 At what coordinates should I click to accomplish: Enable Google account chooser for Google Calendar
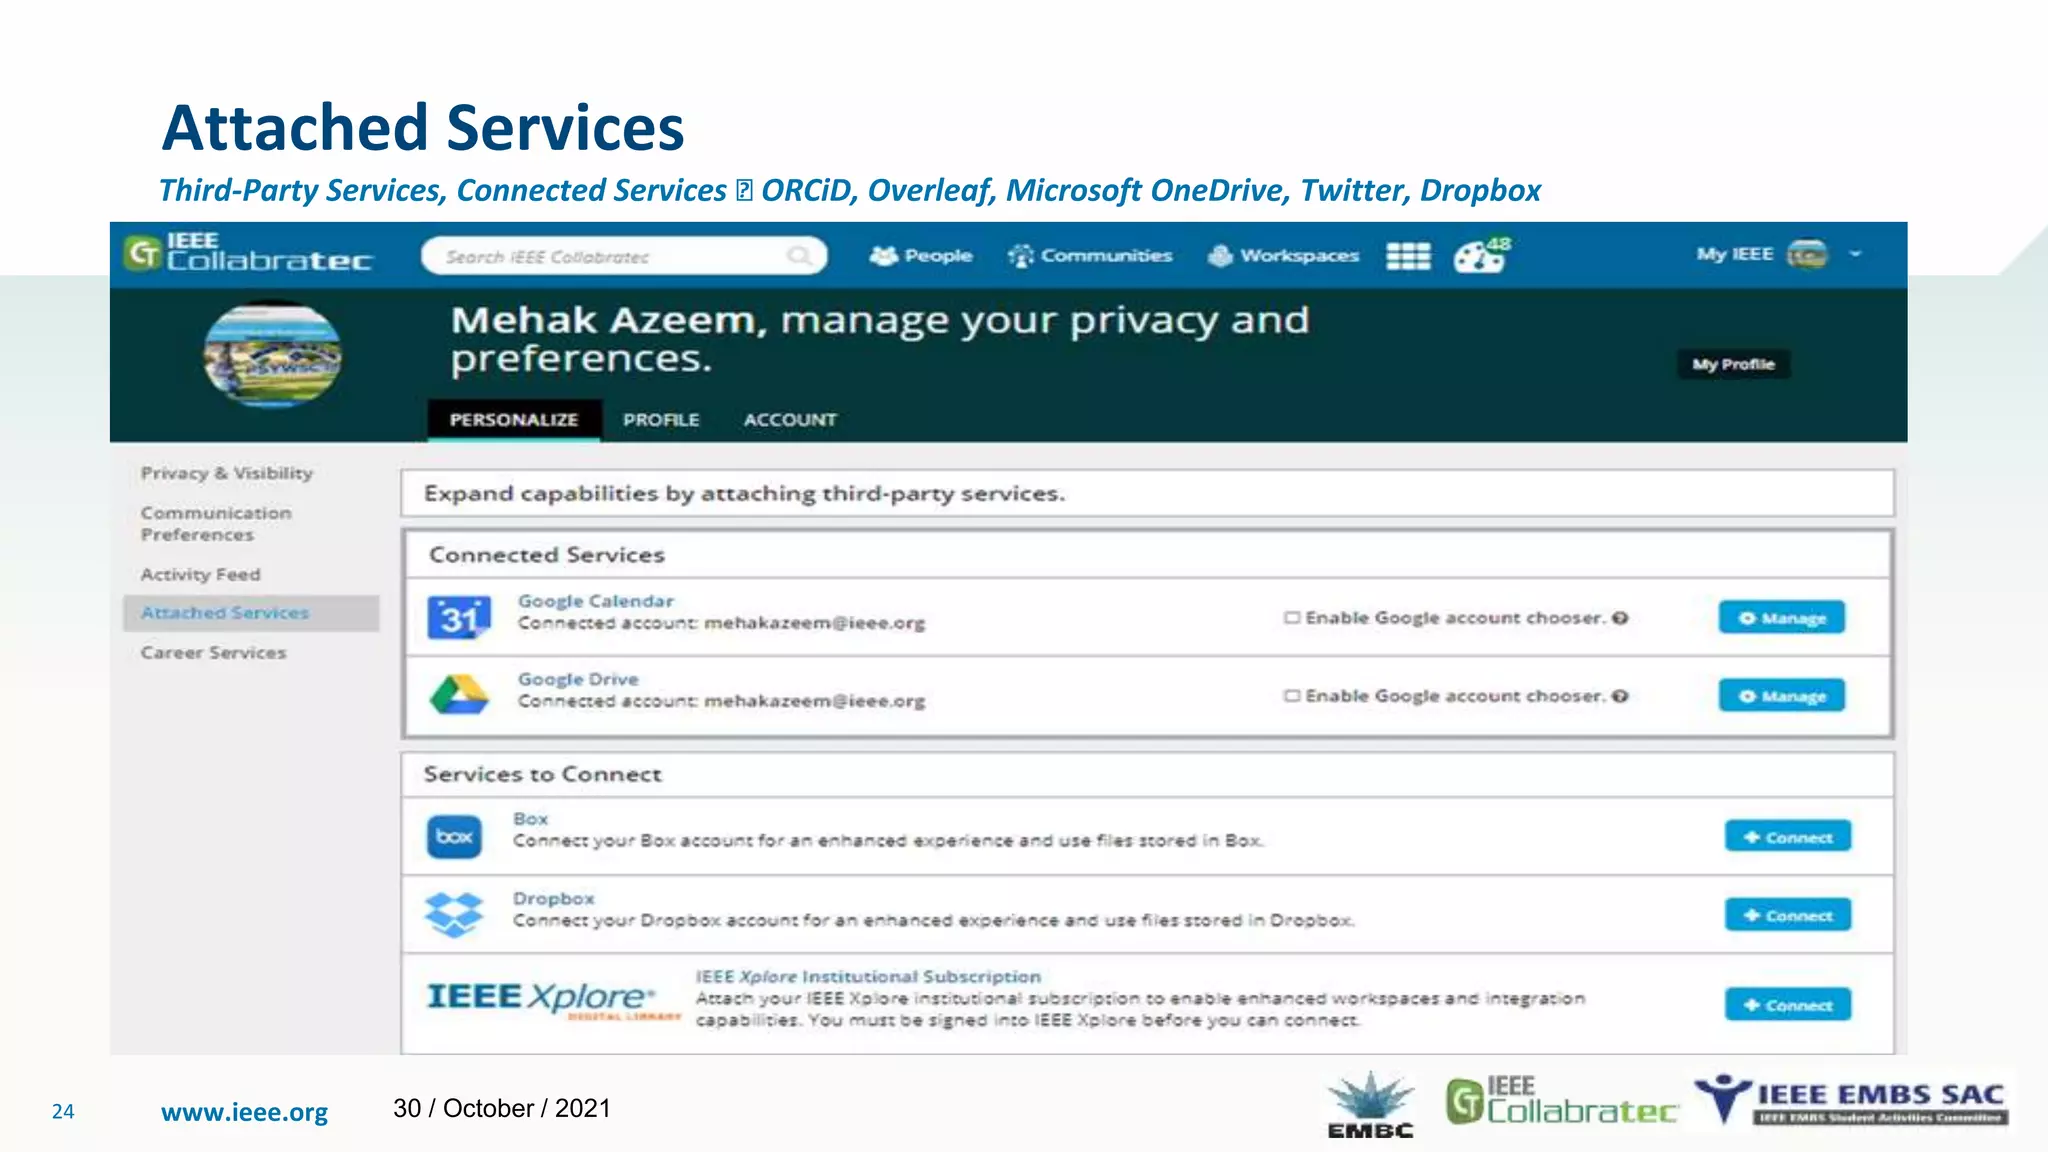click(x=1292, y=618)
